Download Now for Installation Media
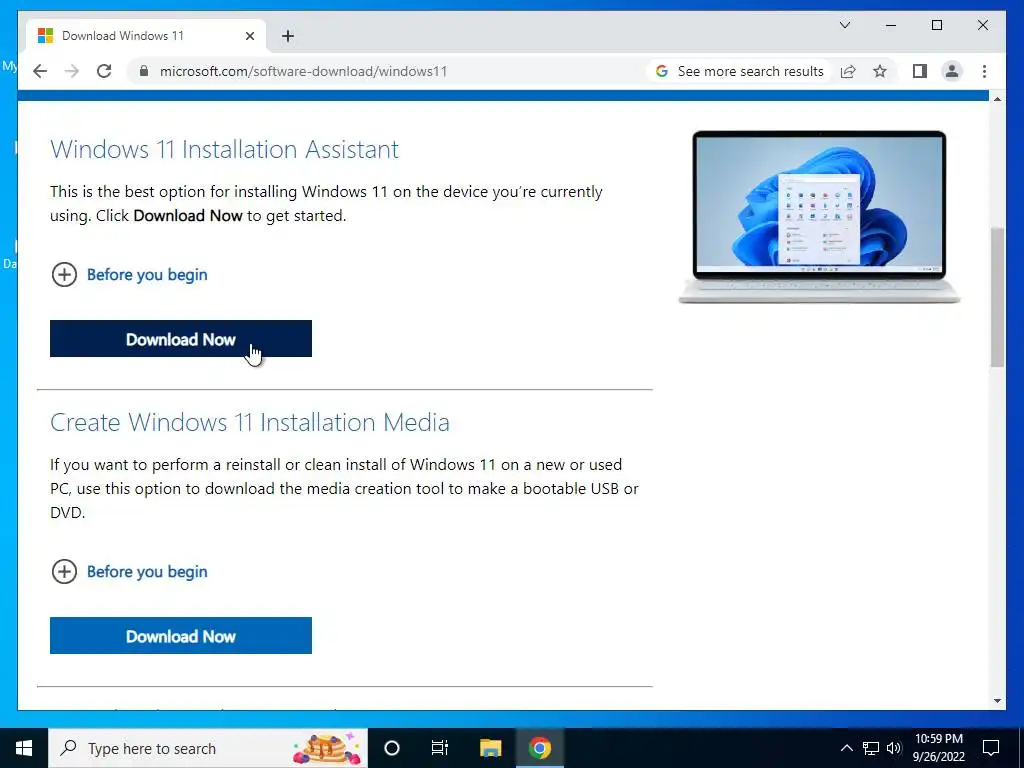 [x=181, y=635]
